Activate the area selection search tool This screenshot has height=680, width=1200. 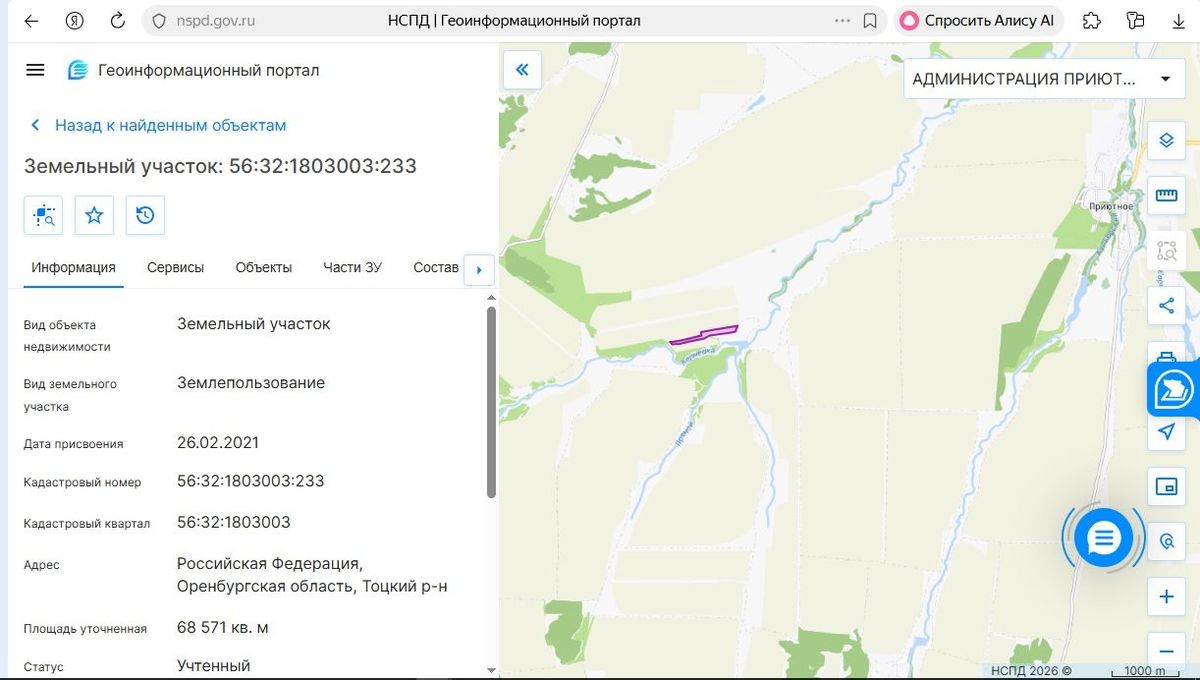[x=1166, y=250]
